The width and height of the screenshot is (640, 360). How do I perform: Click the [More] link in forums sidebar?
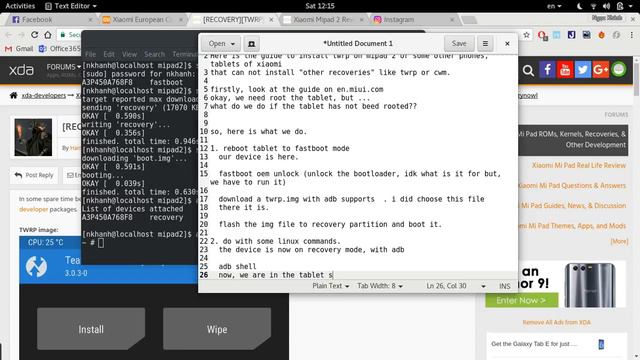click(x=619, y=241)
